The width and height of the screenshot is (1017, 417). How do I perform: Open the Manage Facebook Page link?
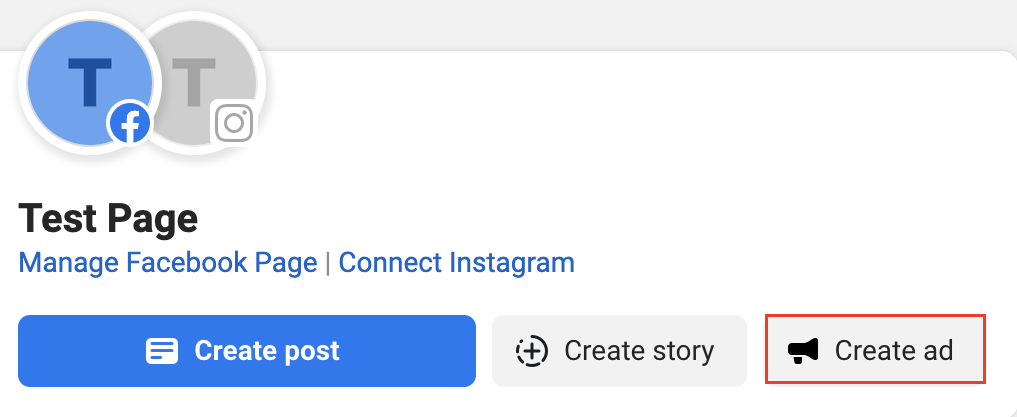168,263
